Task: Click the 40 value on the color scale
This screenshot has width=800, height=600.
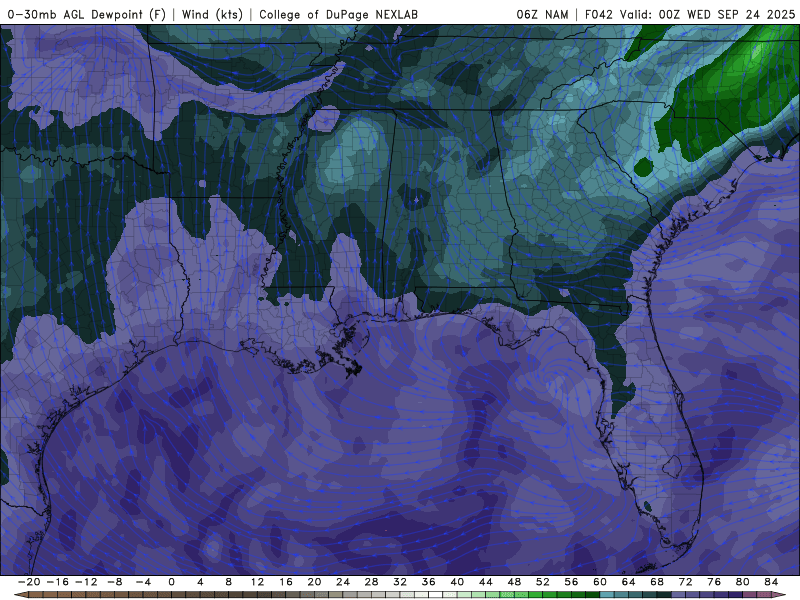Action: pos(457,582)
